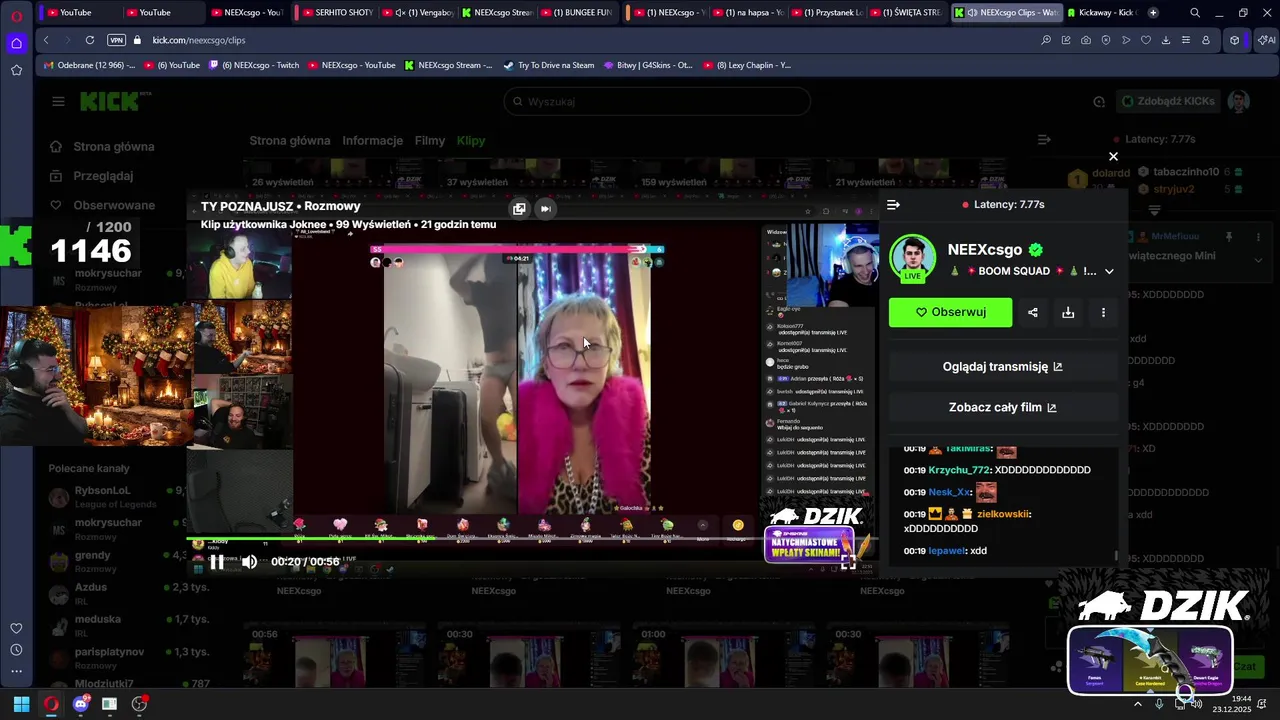Open the clip's three-dot more menu
Screen dimensions: 1280x720
tap(1103, 312)
